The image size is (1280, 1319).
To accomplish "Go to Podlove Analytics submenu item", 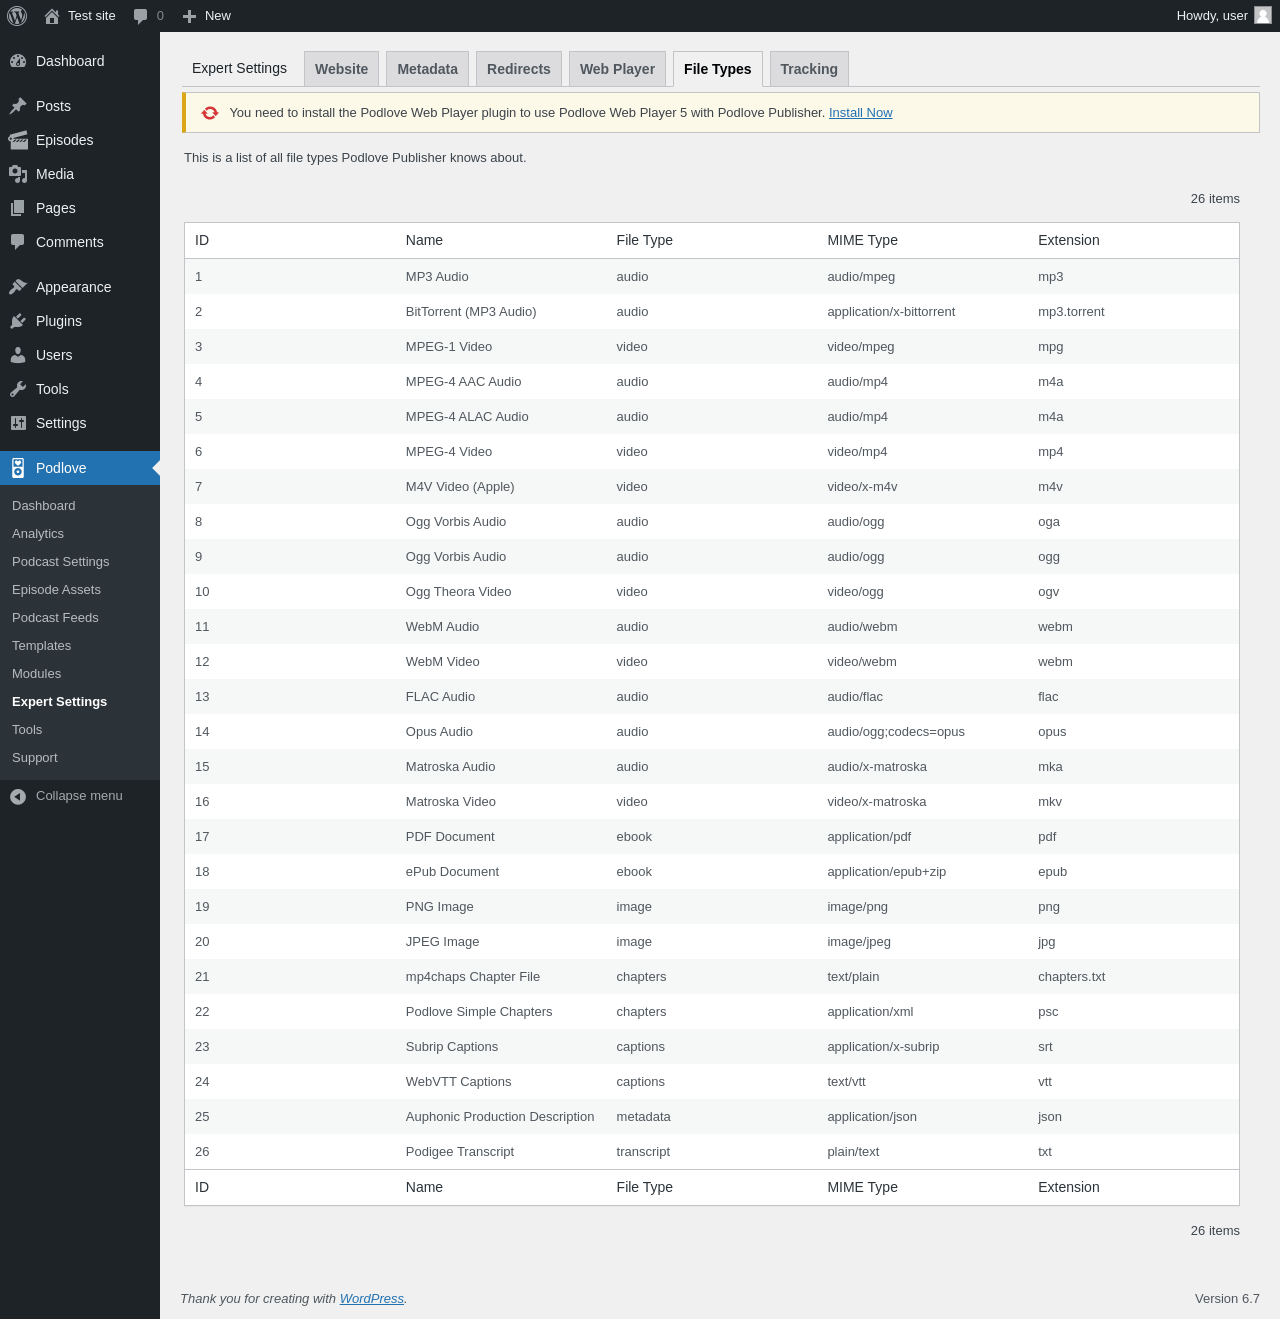I will click(x=38, y=534).
